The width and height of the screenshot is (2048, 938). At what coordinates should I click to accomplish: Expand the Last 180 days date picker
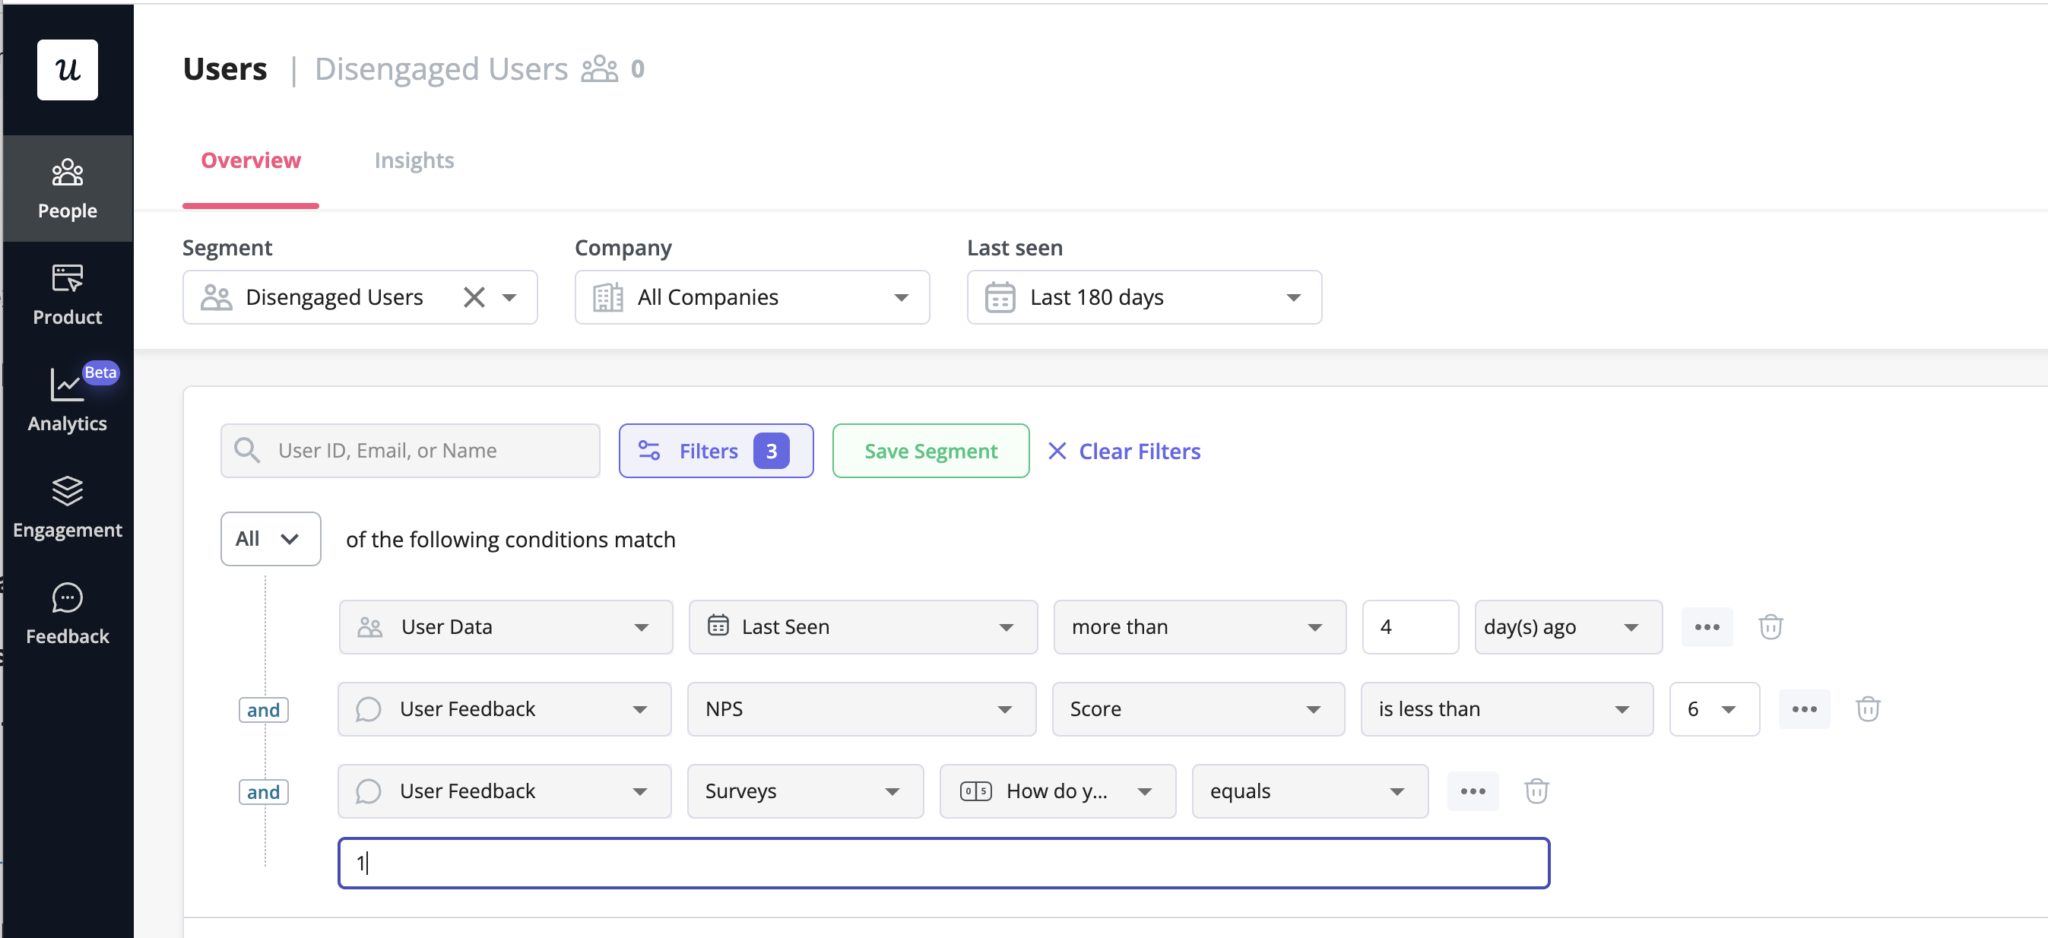[1143, 297]
